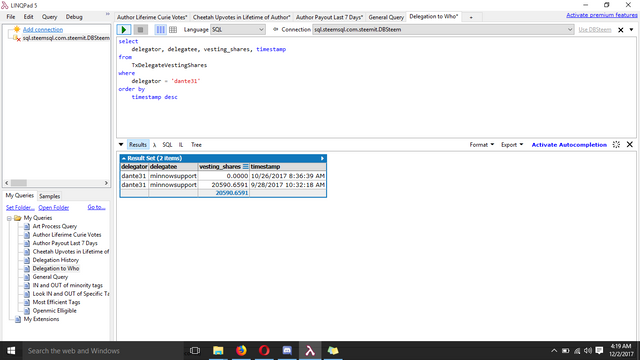Run the query with the green Execute button
This screenshot has width=640, height=360.
click(x=124, y=30)
